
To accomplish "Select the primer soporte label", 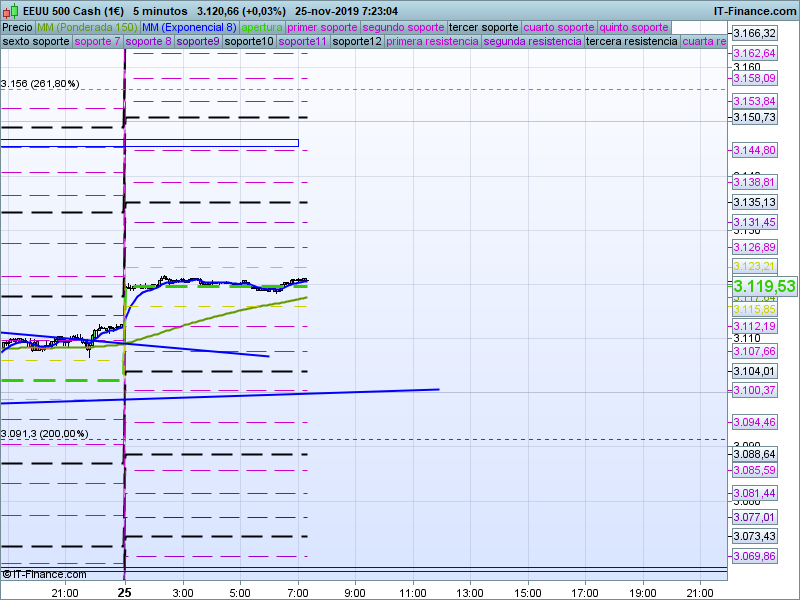I will [x=322, y=27].
